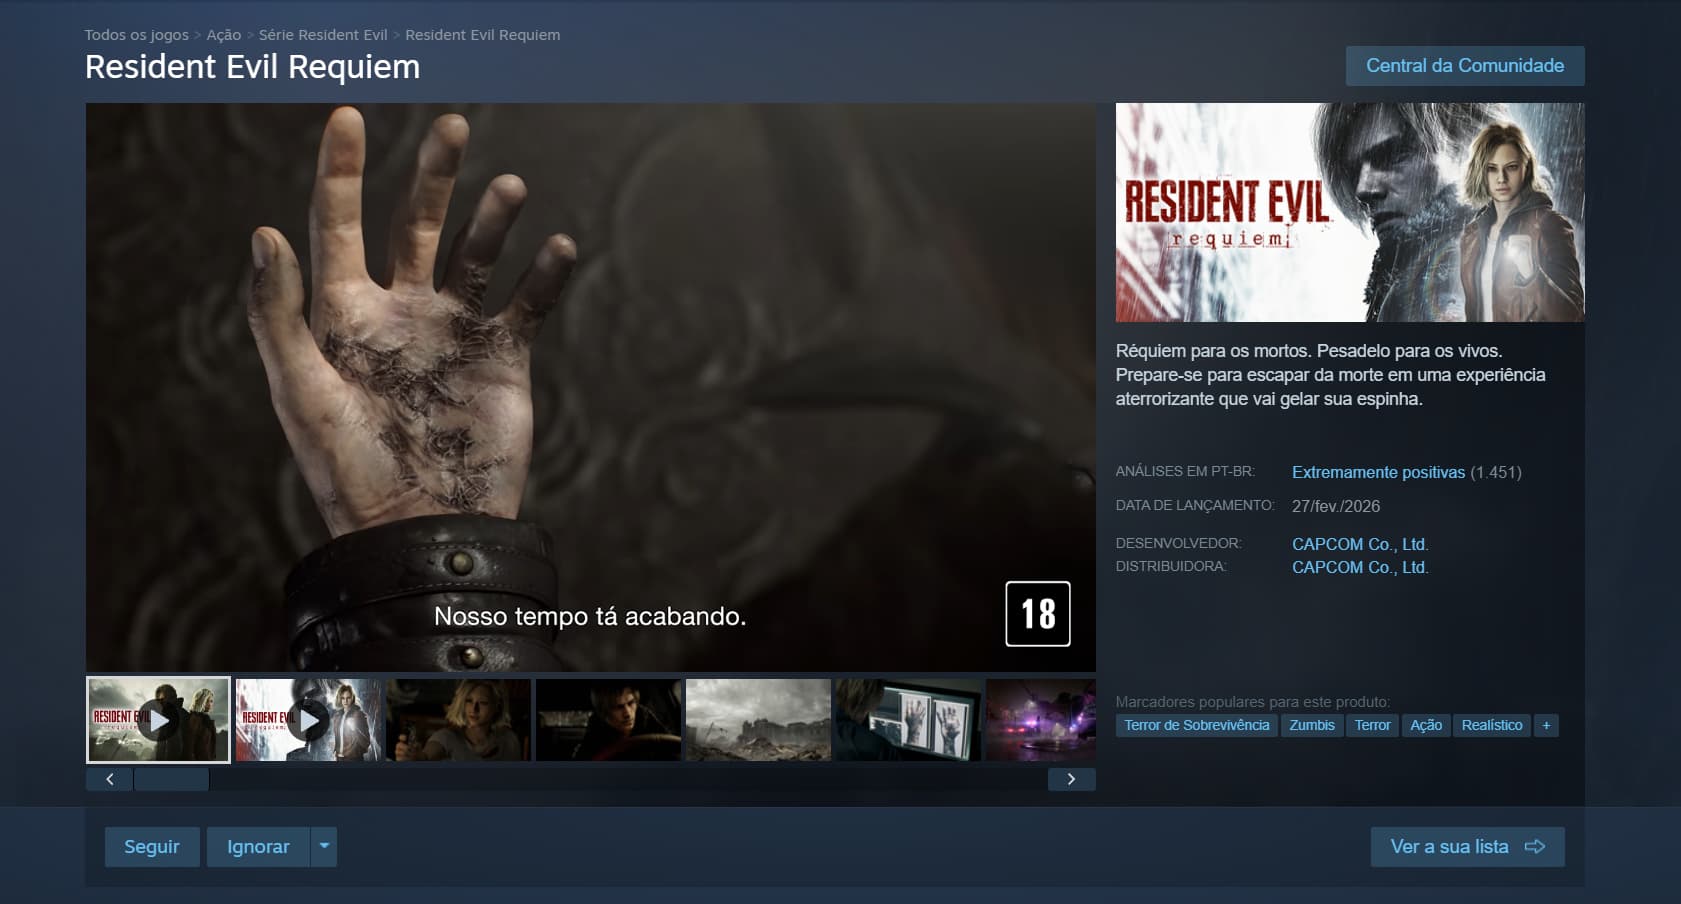Image resolution: width=1681 pixels, height=904 pixels.
Task: Select the Zumbis tag
Action: click(x=1311, y=725)
